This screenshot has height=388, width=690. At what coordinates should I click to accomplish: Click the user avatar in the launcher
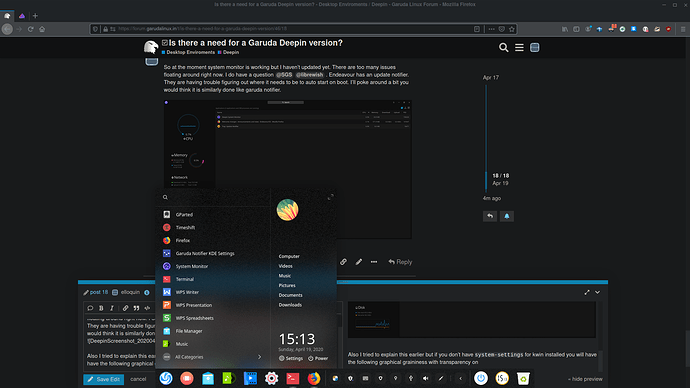click(287, 210)
